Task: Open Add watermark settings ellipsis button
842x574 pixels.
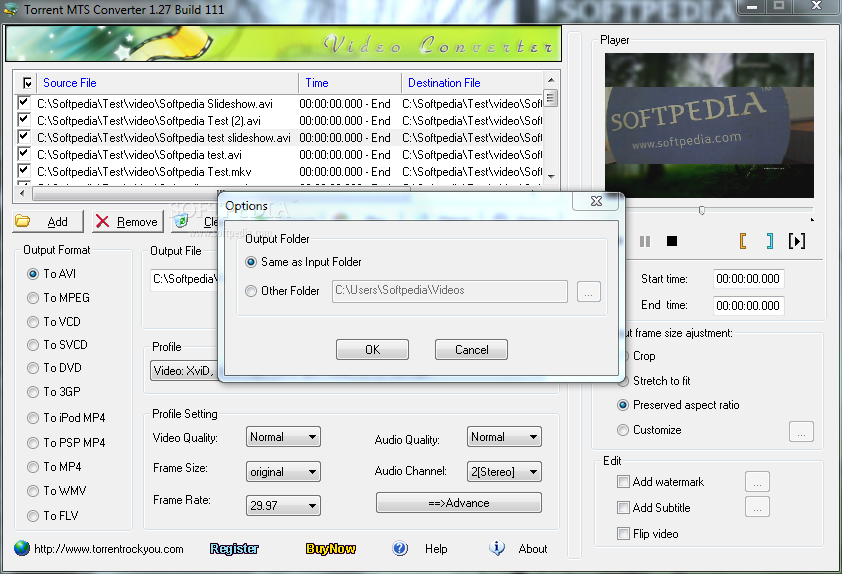Action: [x=757, y=482]
